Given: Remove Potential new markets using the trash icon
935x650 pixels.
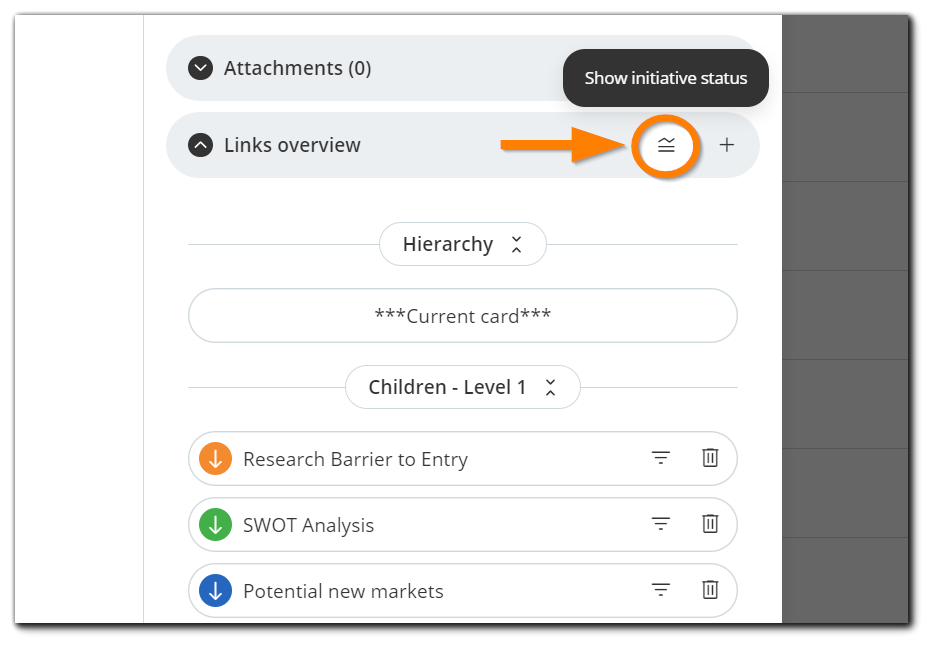Looking at the screenshot, I should (710, 590).
